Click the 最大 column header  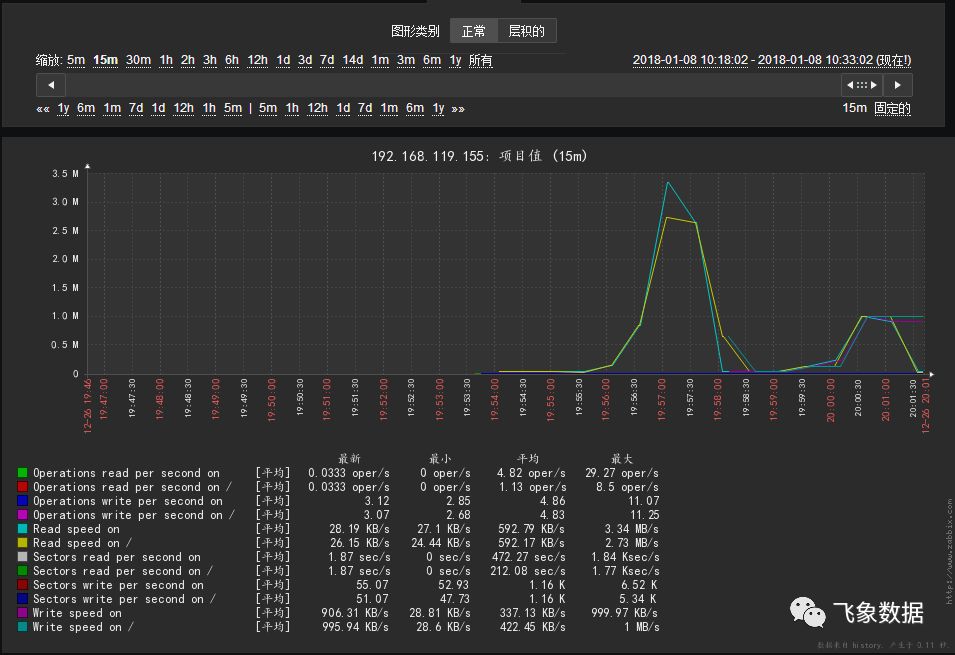[622, 459]
